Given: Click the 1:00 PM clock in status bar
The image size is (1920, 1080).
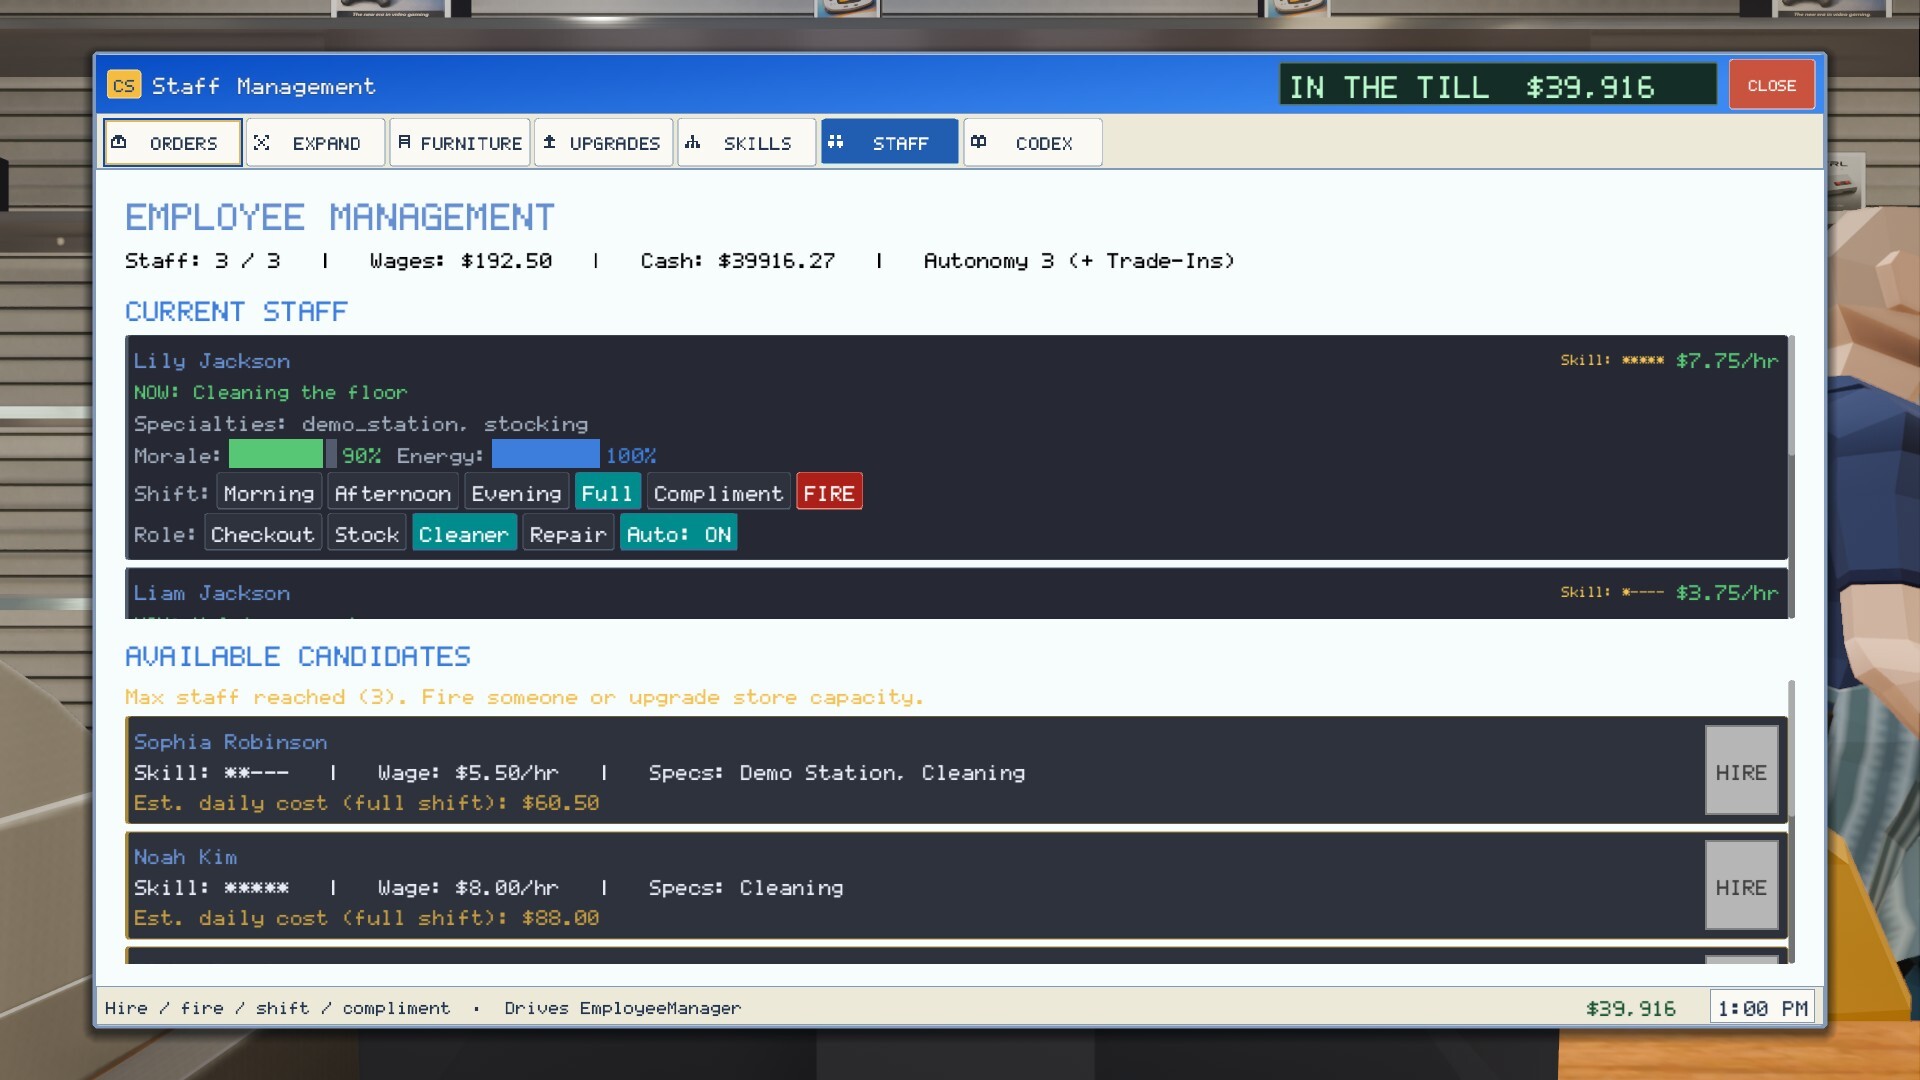Looking at the screenshot, I should 1762,1008.
